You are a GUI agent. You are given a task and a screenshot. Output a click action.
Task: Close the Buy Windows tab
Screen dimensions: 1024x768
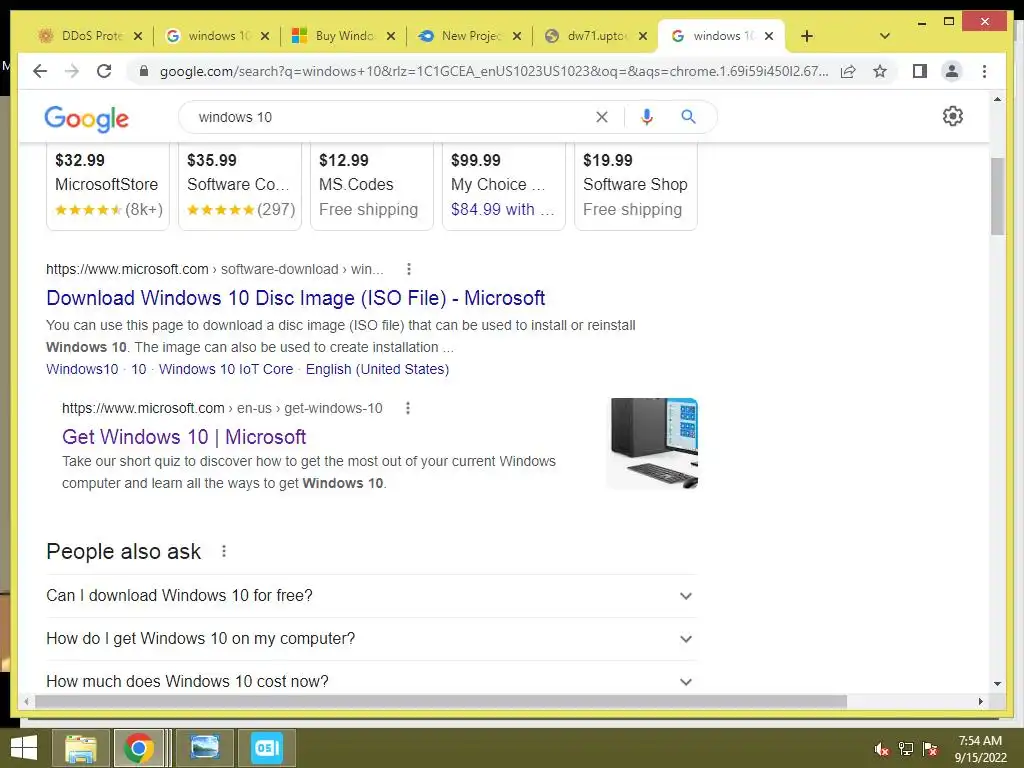tap(391, 36)
